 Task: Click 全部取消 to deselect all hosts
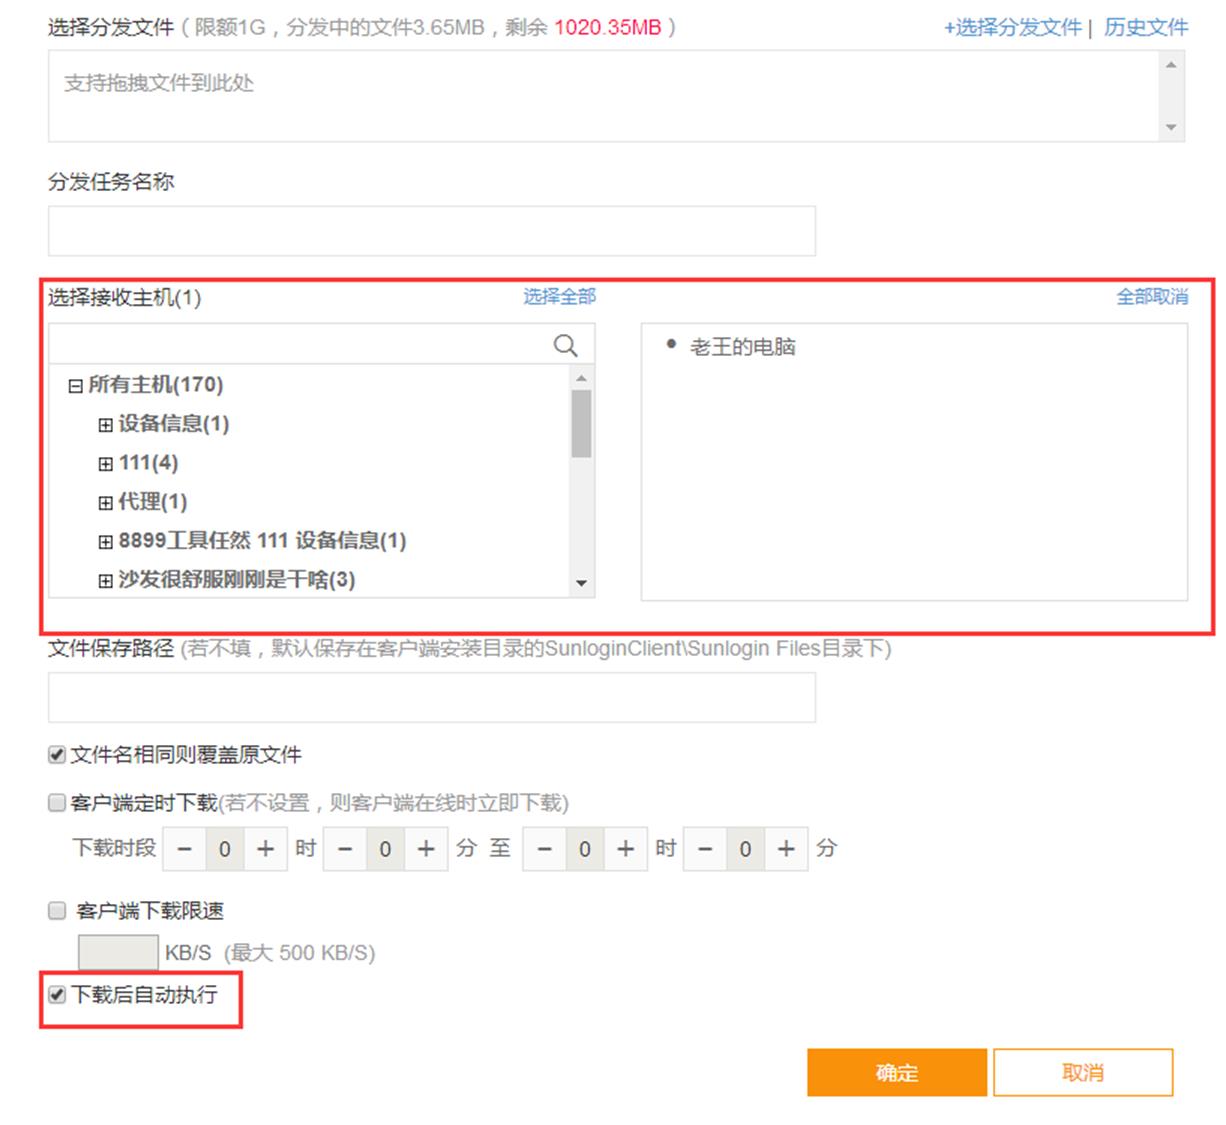pyautogui.click(x=1152, y=296)
